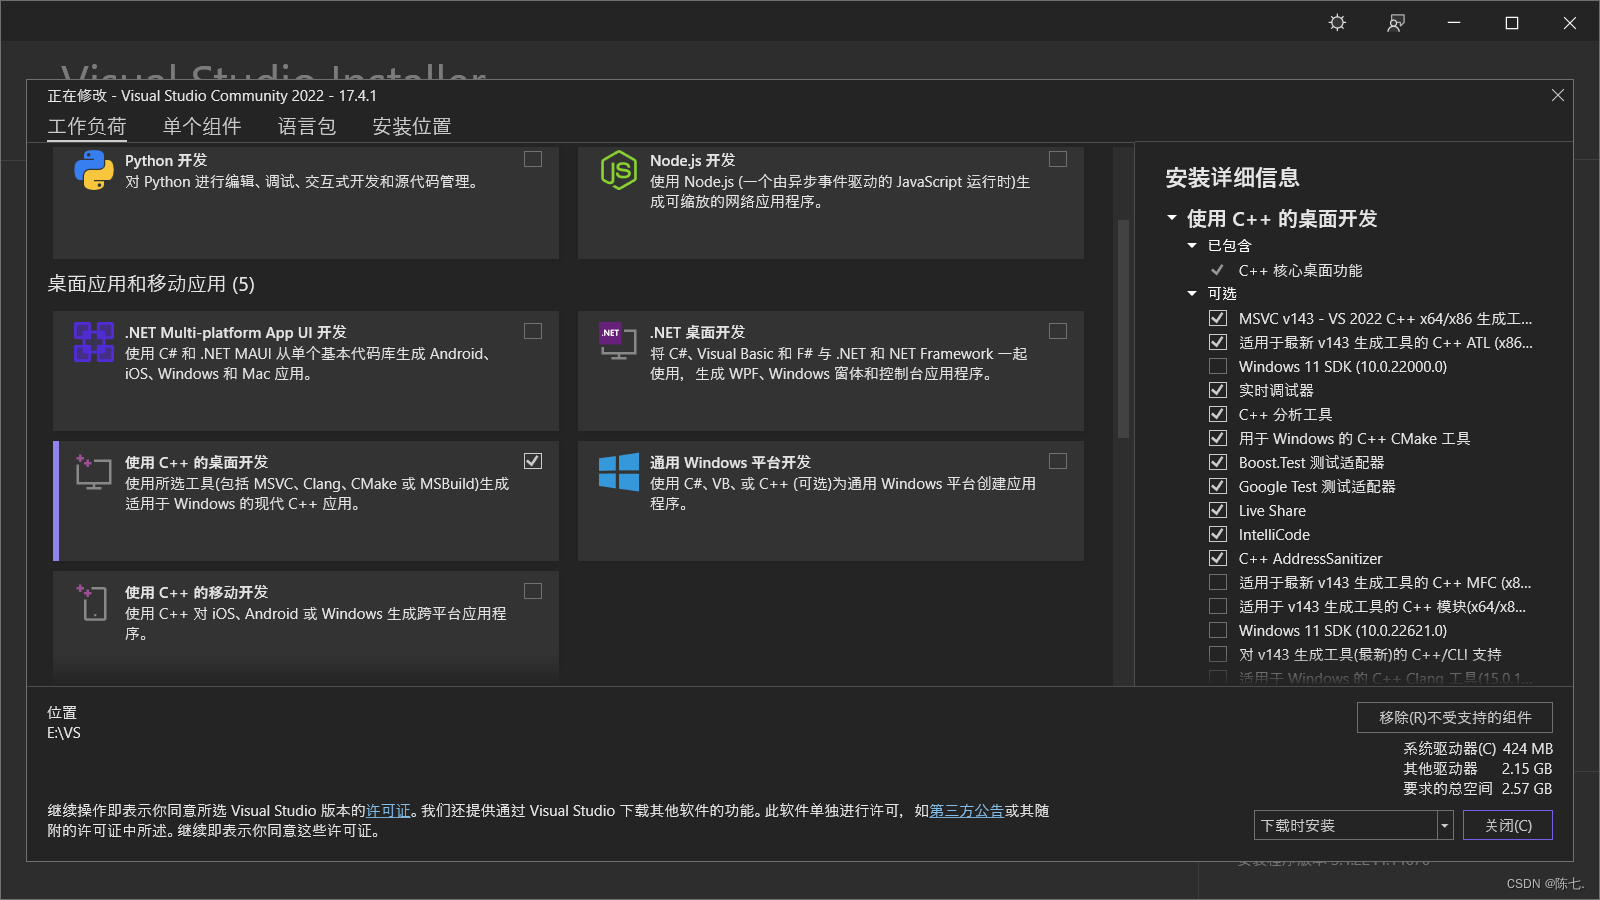This screenshot has height=900, width=1600.
Task: Click the .NET Multi-platform App UI icon
Action: 94,342
